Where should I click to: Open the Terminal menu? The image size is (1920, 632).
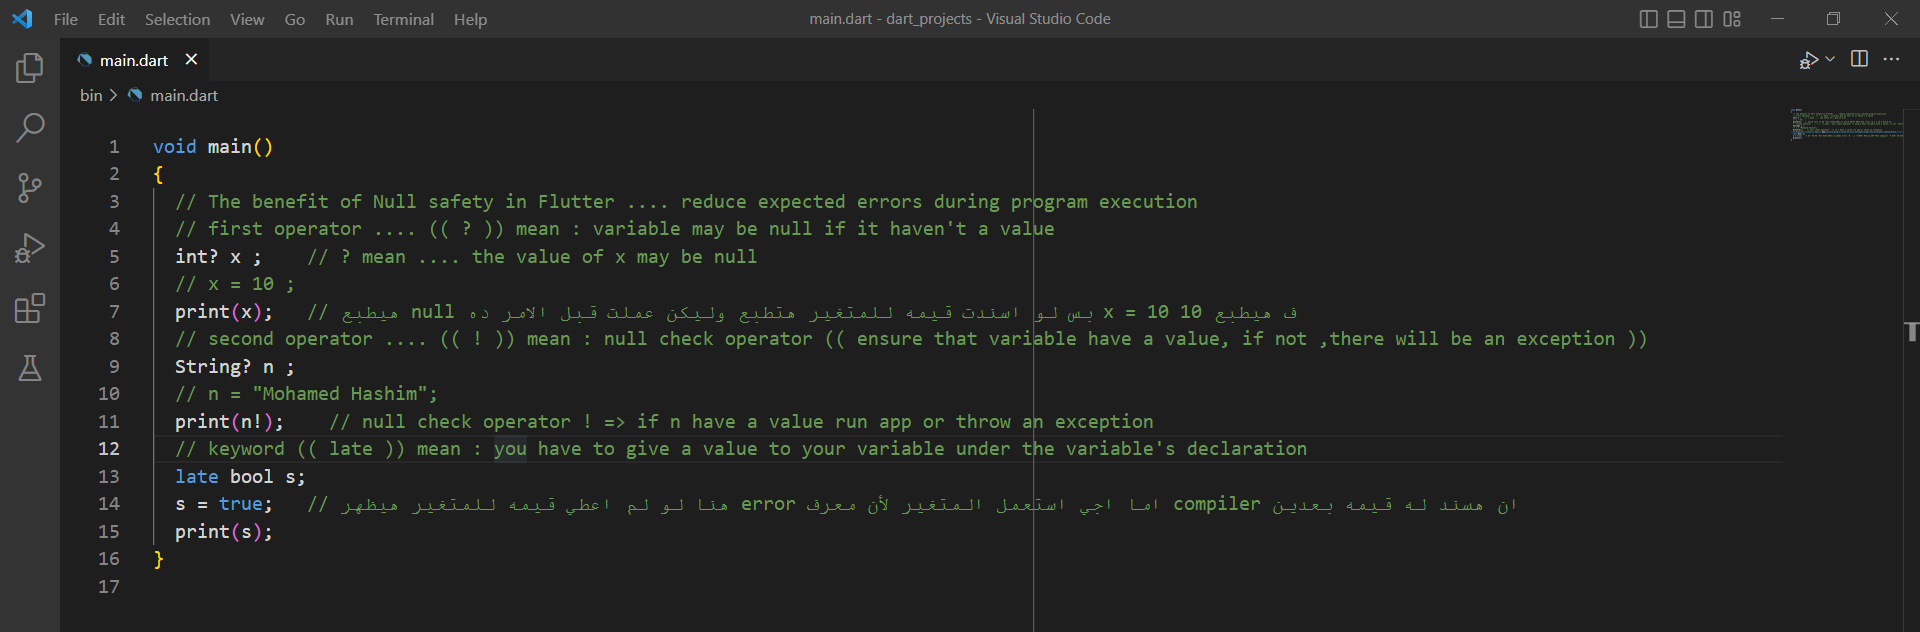click(403, 19)
